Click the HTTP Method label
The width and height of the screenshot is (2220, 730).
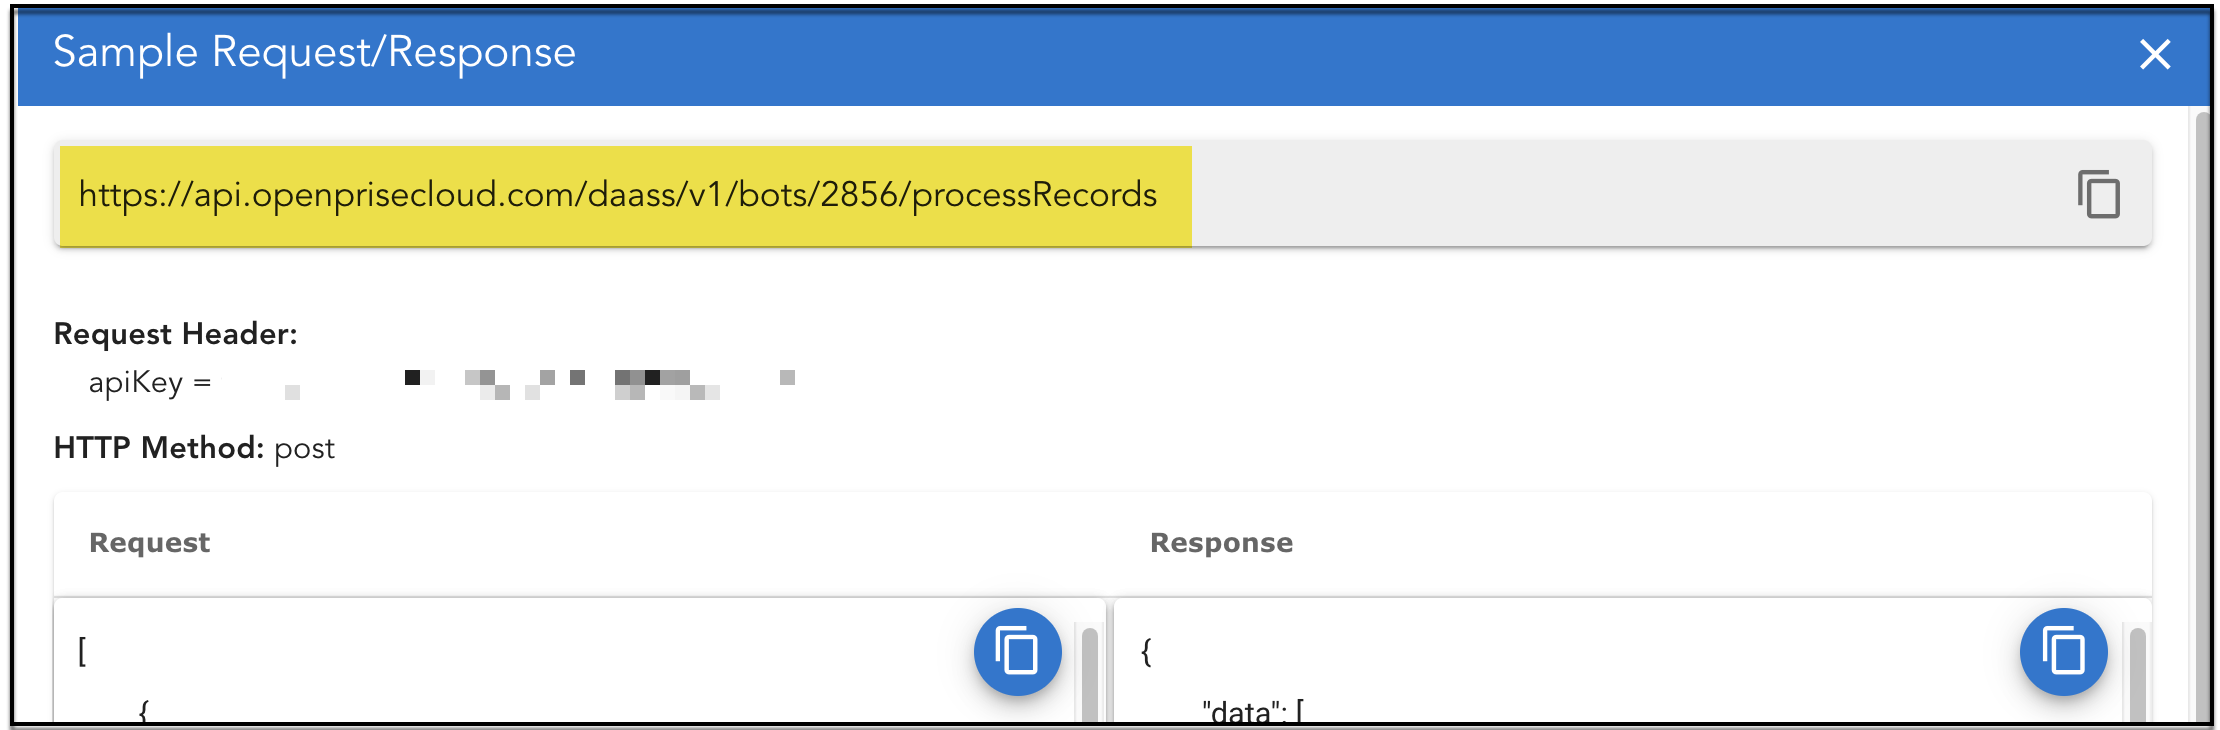[158, 448]
